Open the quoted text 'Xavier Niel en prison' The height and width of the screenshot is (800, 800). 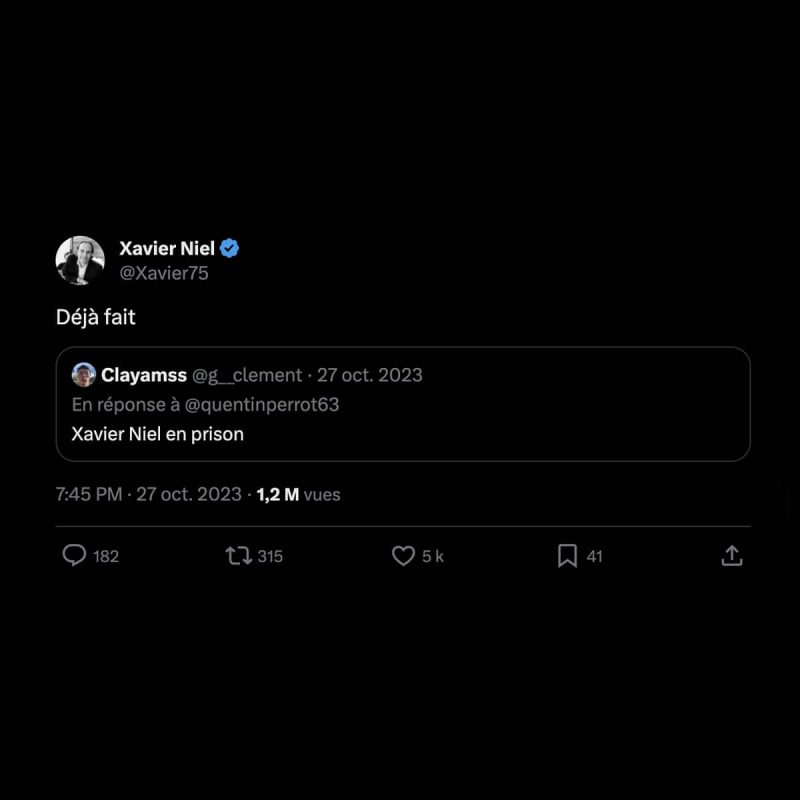tap(158, 434)
